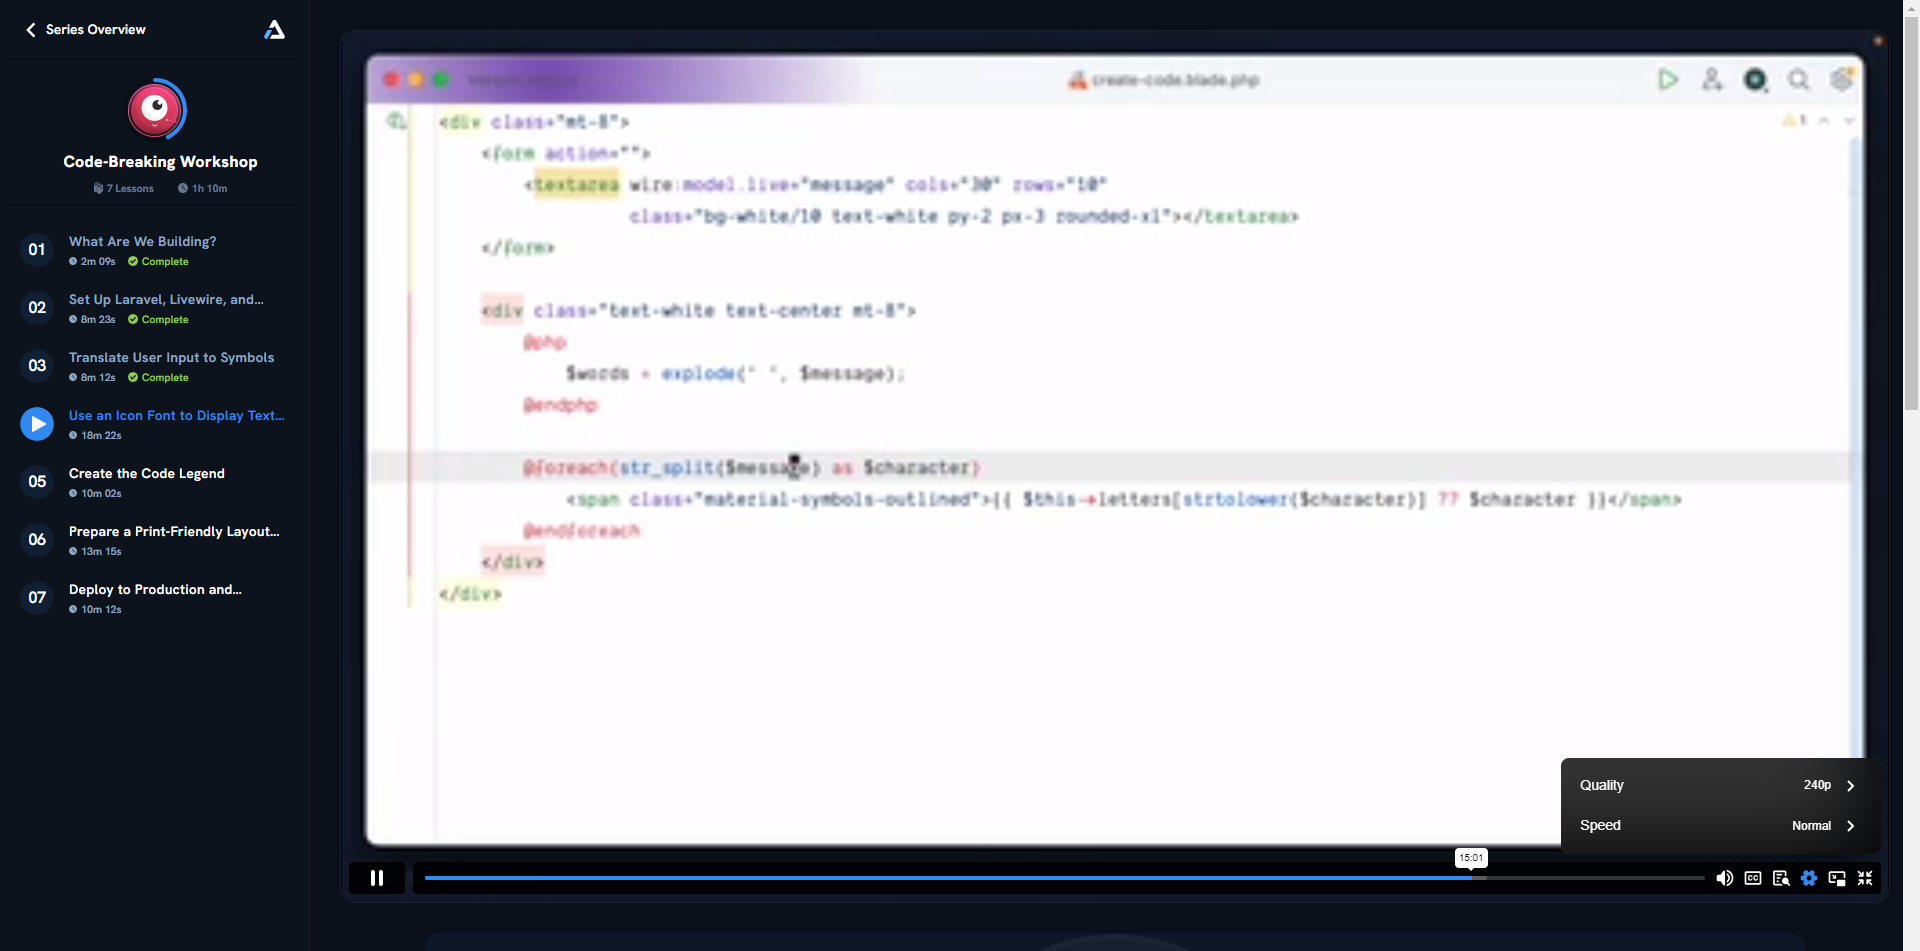Toggle closed captions
This screenshot has width=1920, height=951.
pyautogui.click(x=1753, y=878)
